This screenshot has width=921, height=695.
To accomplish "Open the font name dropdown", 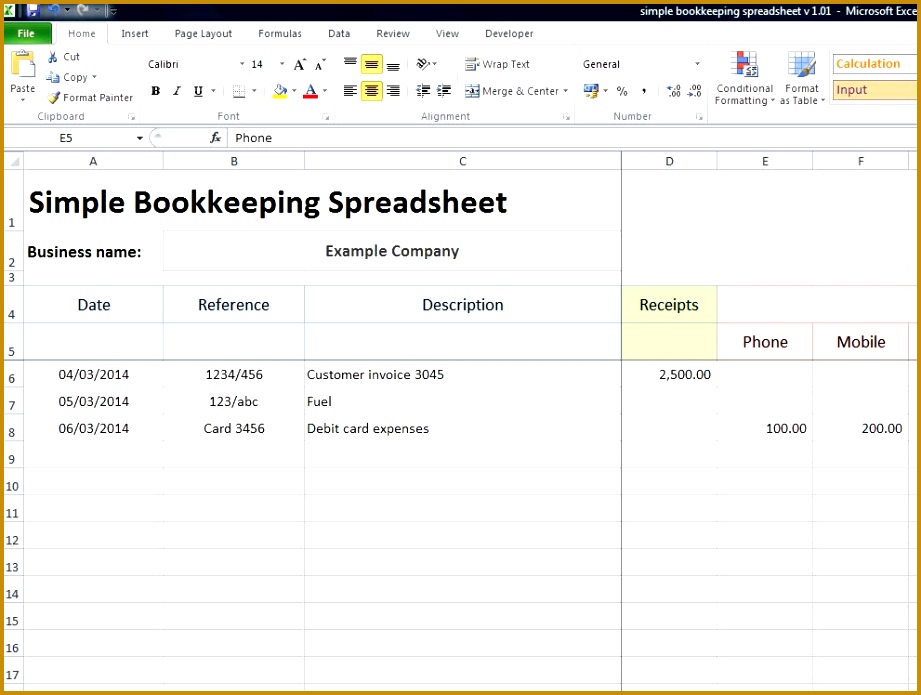I will pos(241,64).
